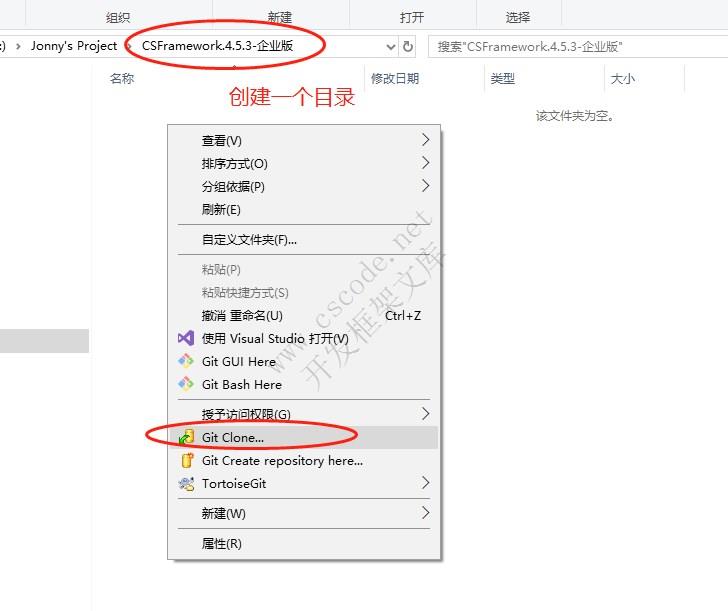Select 刷新(E) from the context menu
Screen dimensions: 728x611
tap(221, 210)
